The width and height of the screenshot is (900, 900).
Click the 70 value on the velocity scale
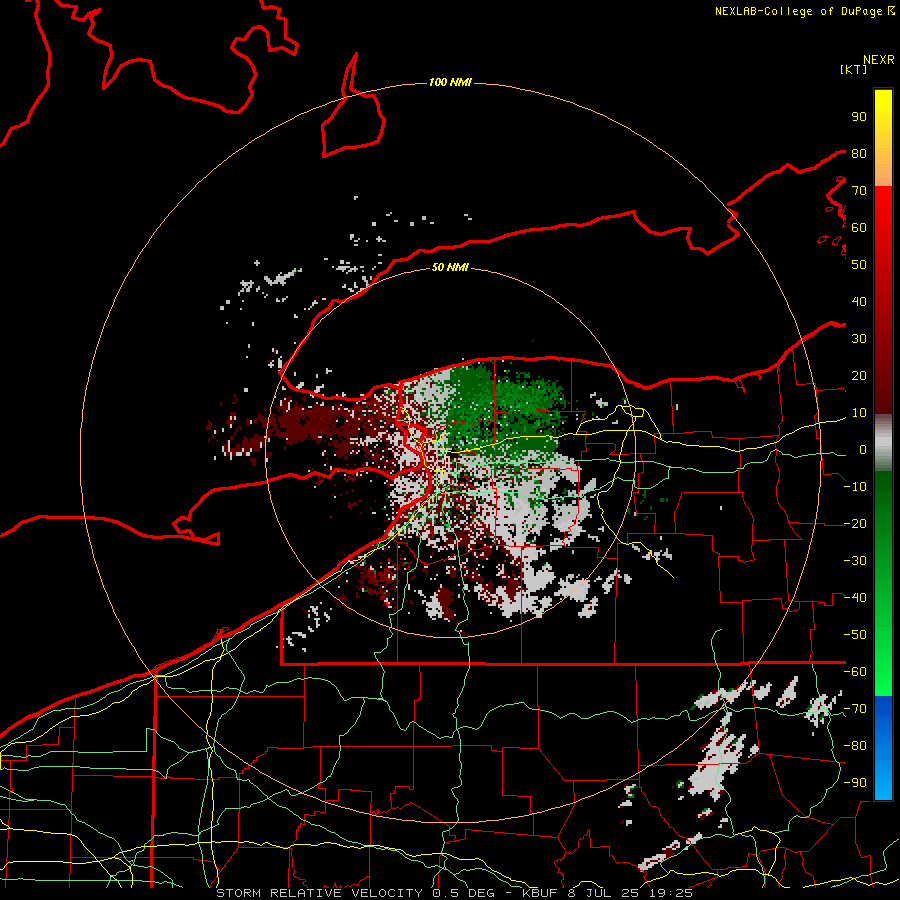pyautogui.click(x=859, y=191)
